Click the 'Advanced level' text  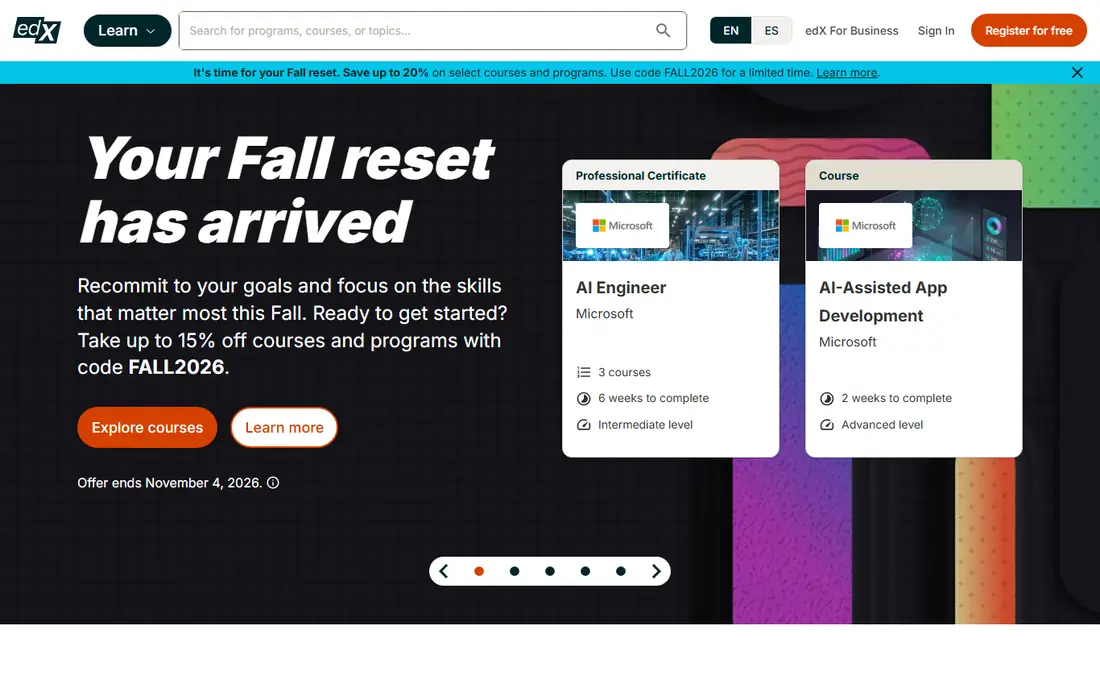tap(882, 424)
